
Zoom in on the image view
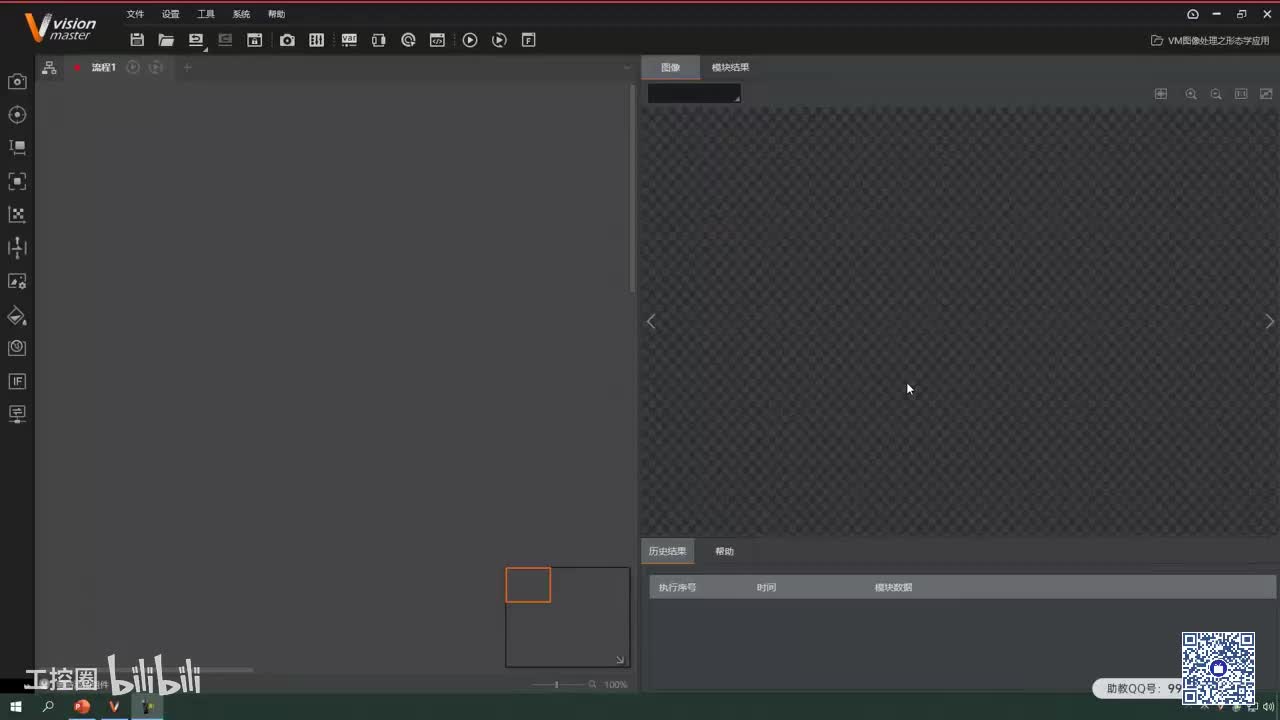click(1191, 93)
